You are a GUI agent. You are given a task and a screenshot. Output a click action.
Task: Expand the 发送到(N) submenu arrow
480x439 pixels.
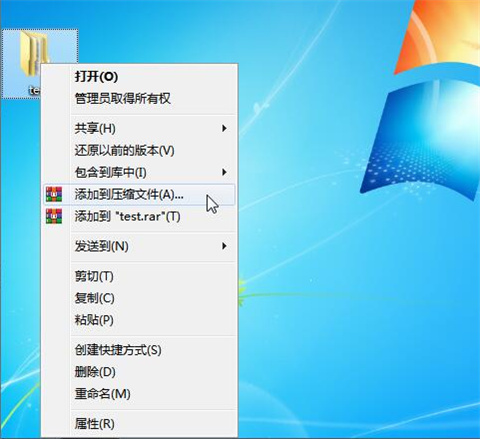click(224, 246)
